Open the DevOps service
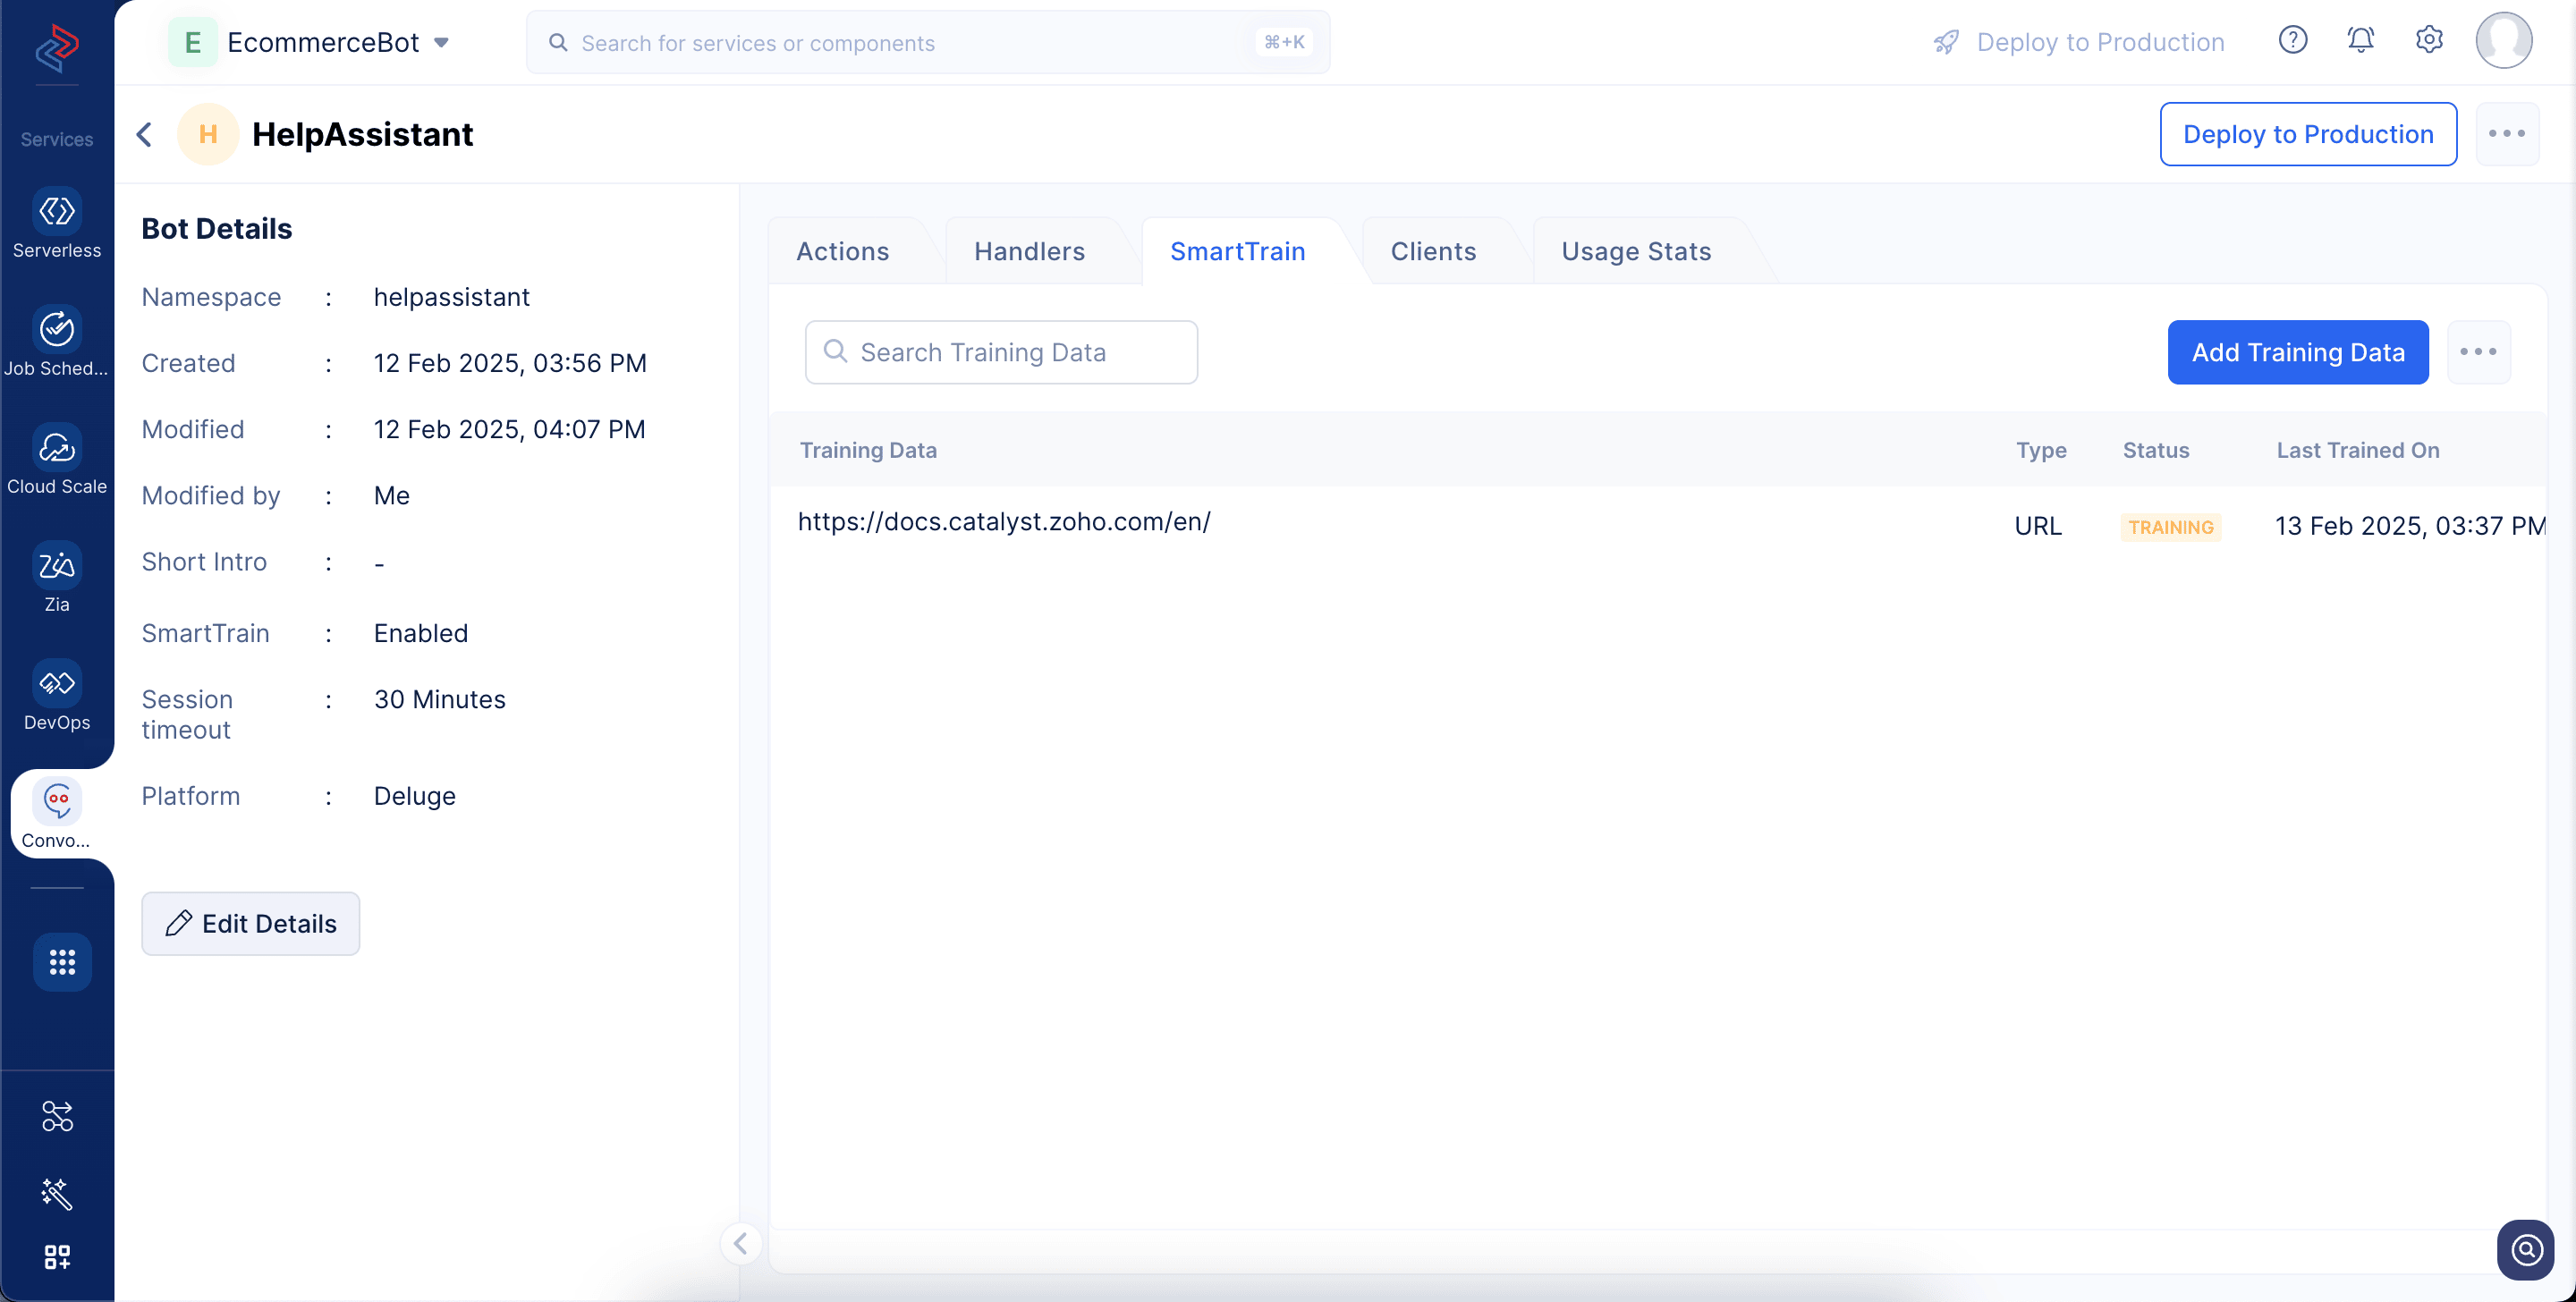Viewport: 2576px width, 1302px height. coord(57,695)
